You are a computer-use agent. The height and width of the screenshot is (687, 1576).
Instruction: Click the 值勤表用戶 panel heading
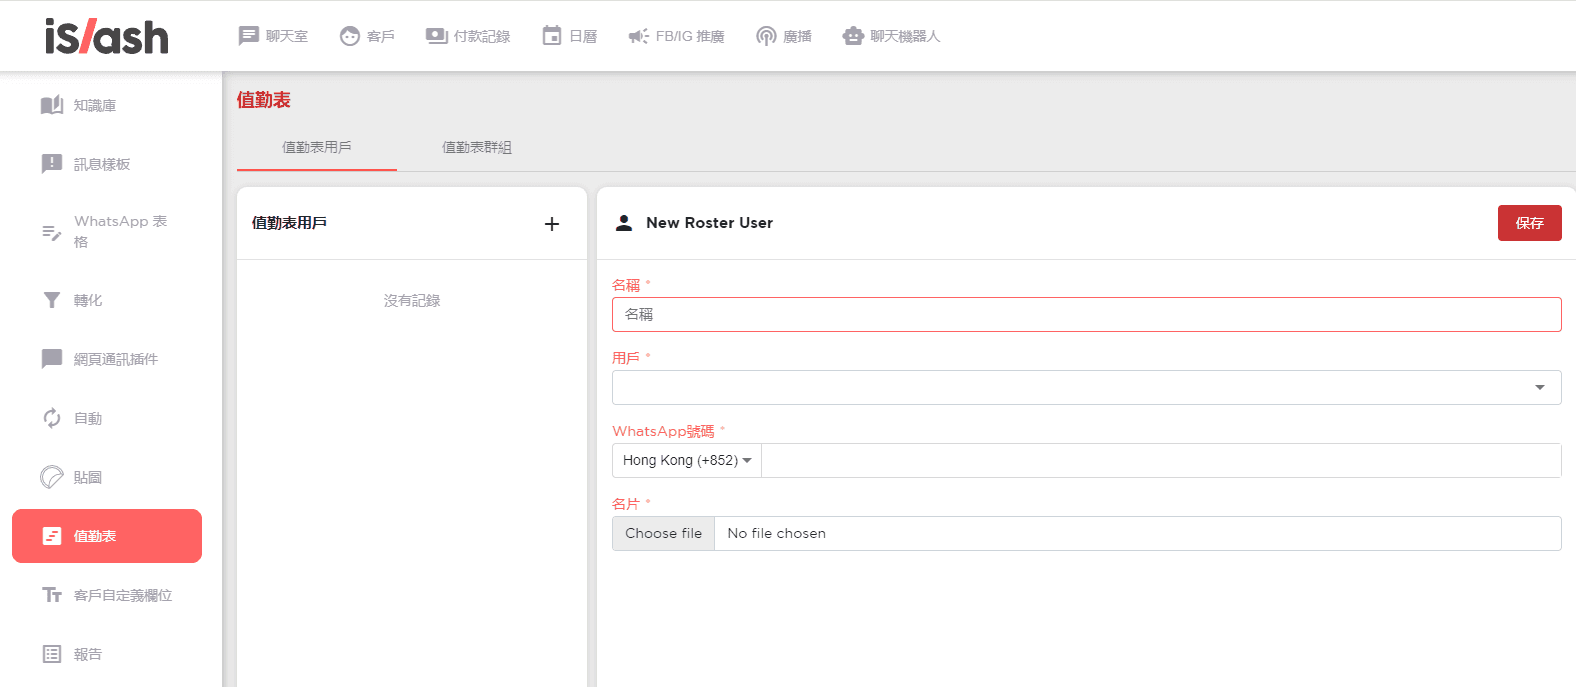coord(289,223)
